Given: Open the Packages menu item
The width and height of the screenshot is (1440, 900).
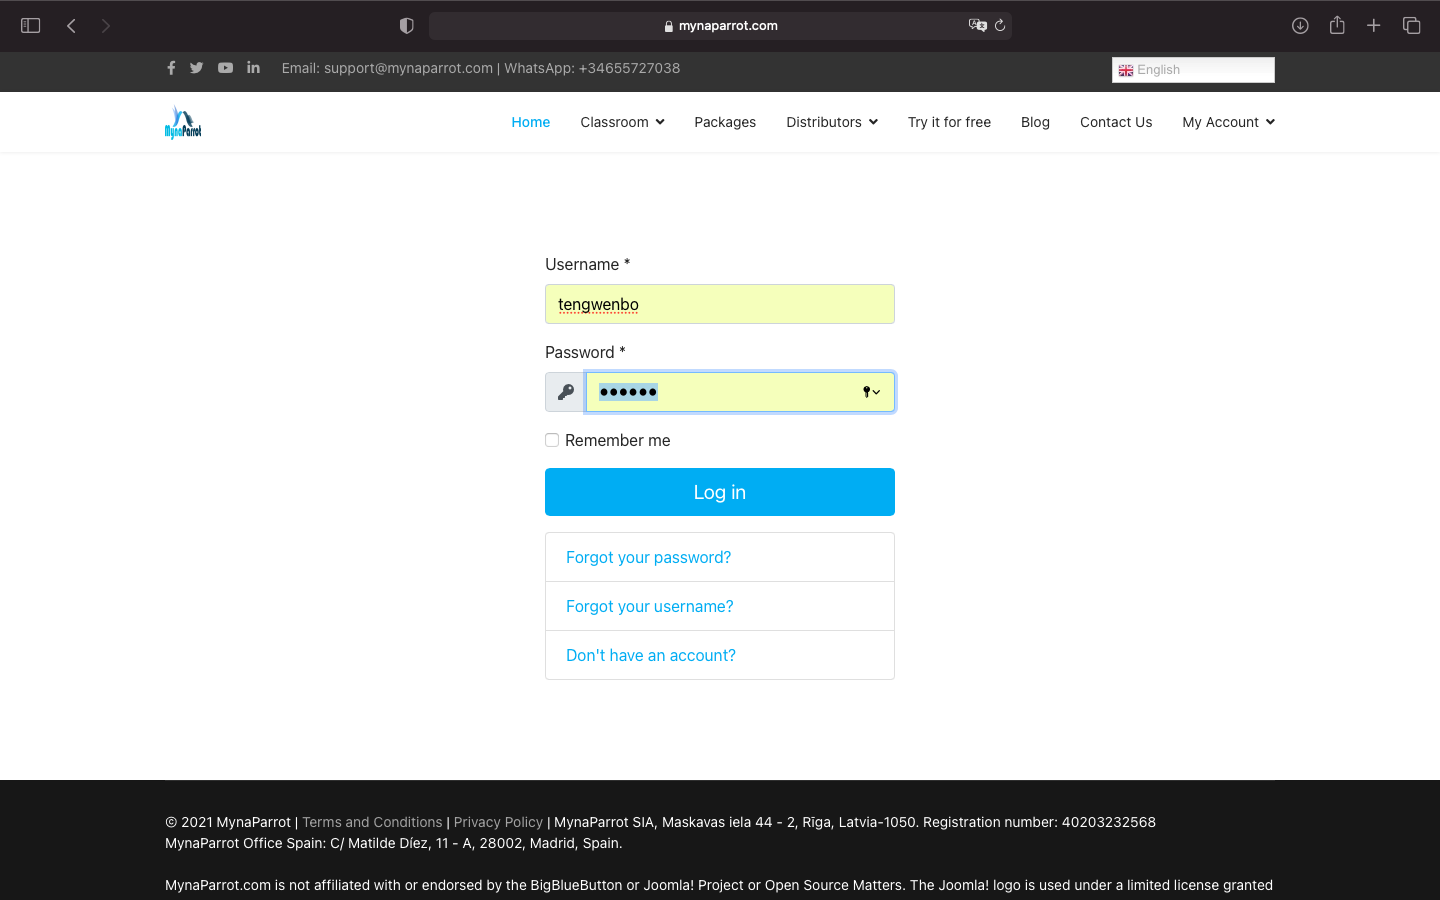Looking at the screenshot, I should pyautogui.click(x=725, y=122).
